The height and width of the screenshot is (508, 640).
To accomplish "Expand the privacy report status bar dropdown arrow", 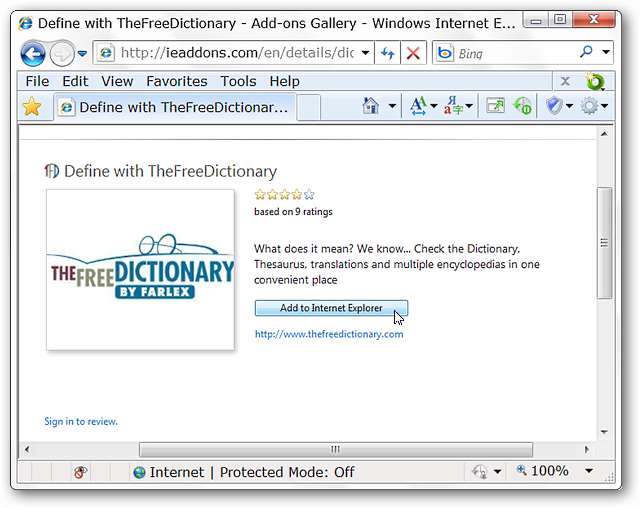I will coord(498,472).
